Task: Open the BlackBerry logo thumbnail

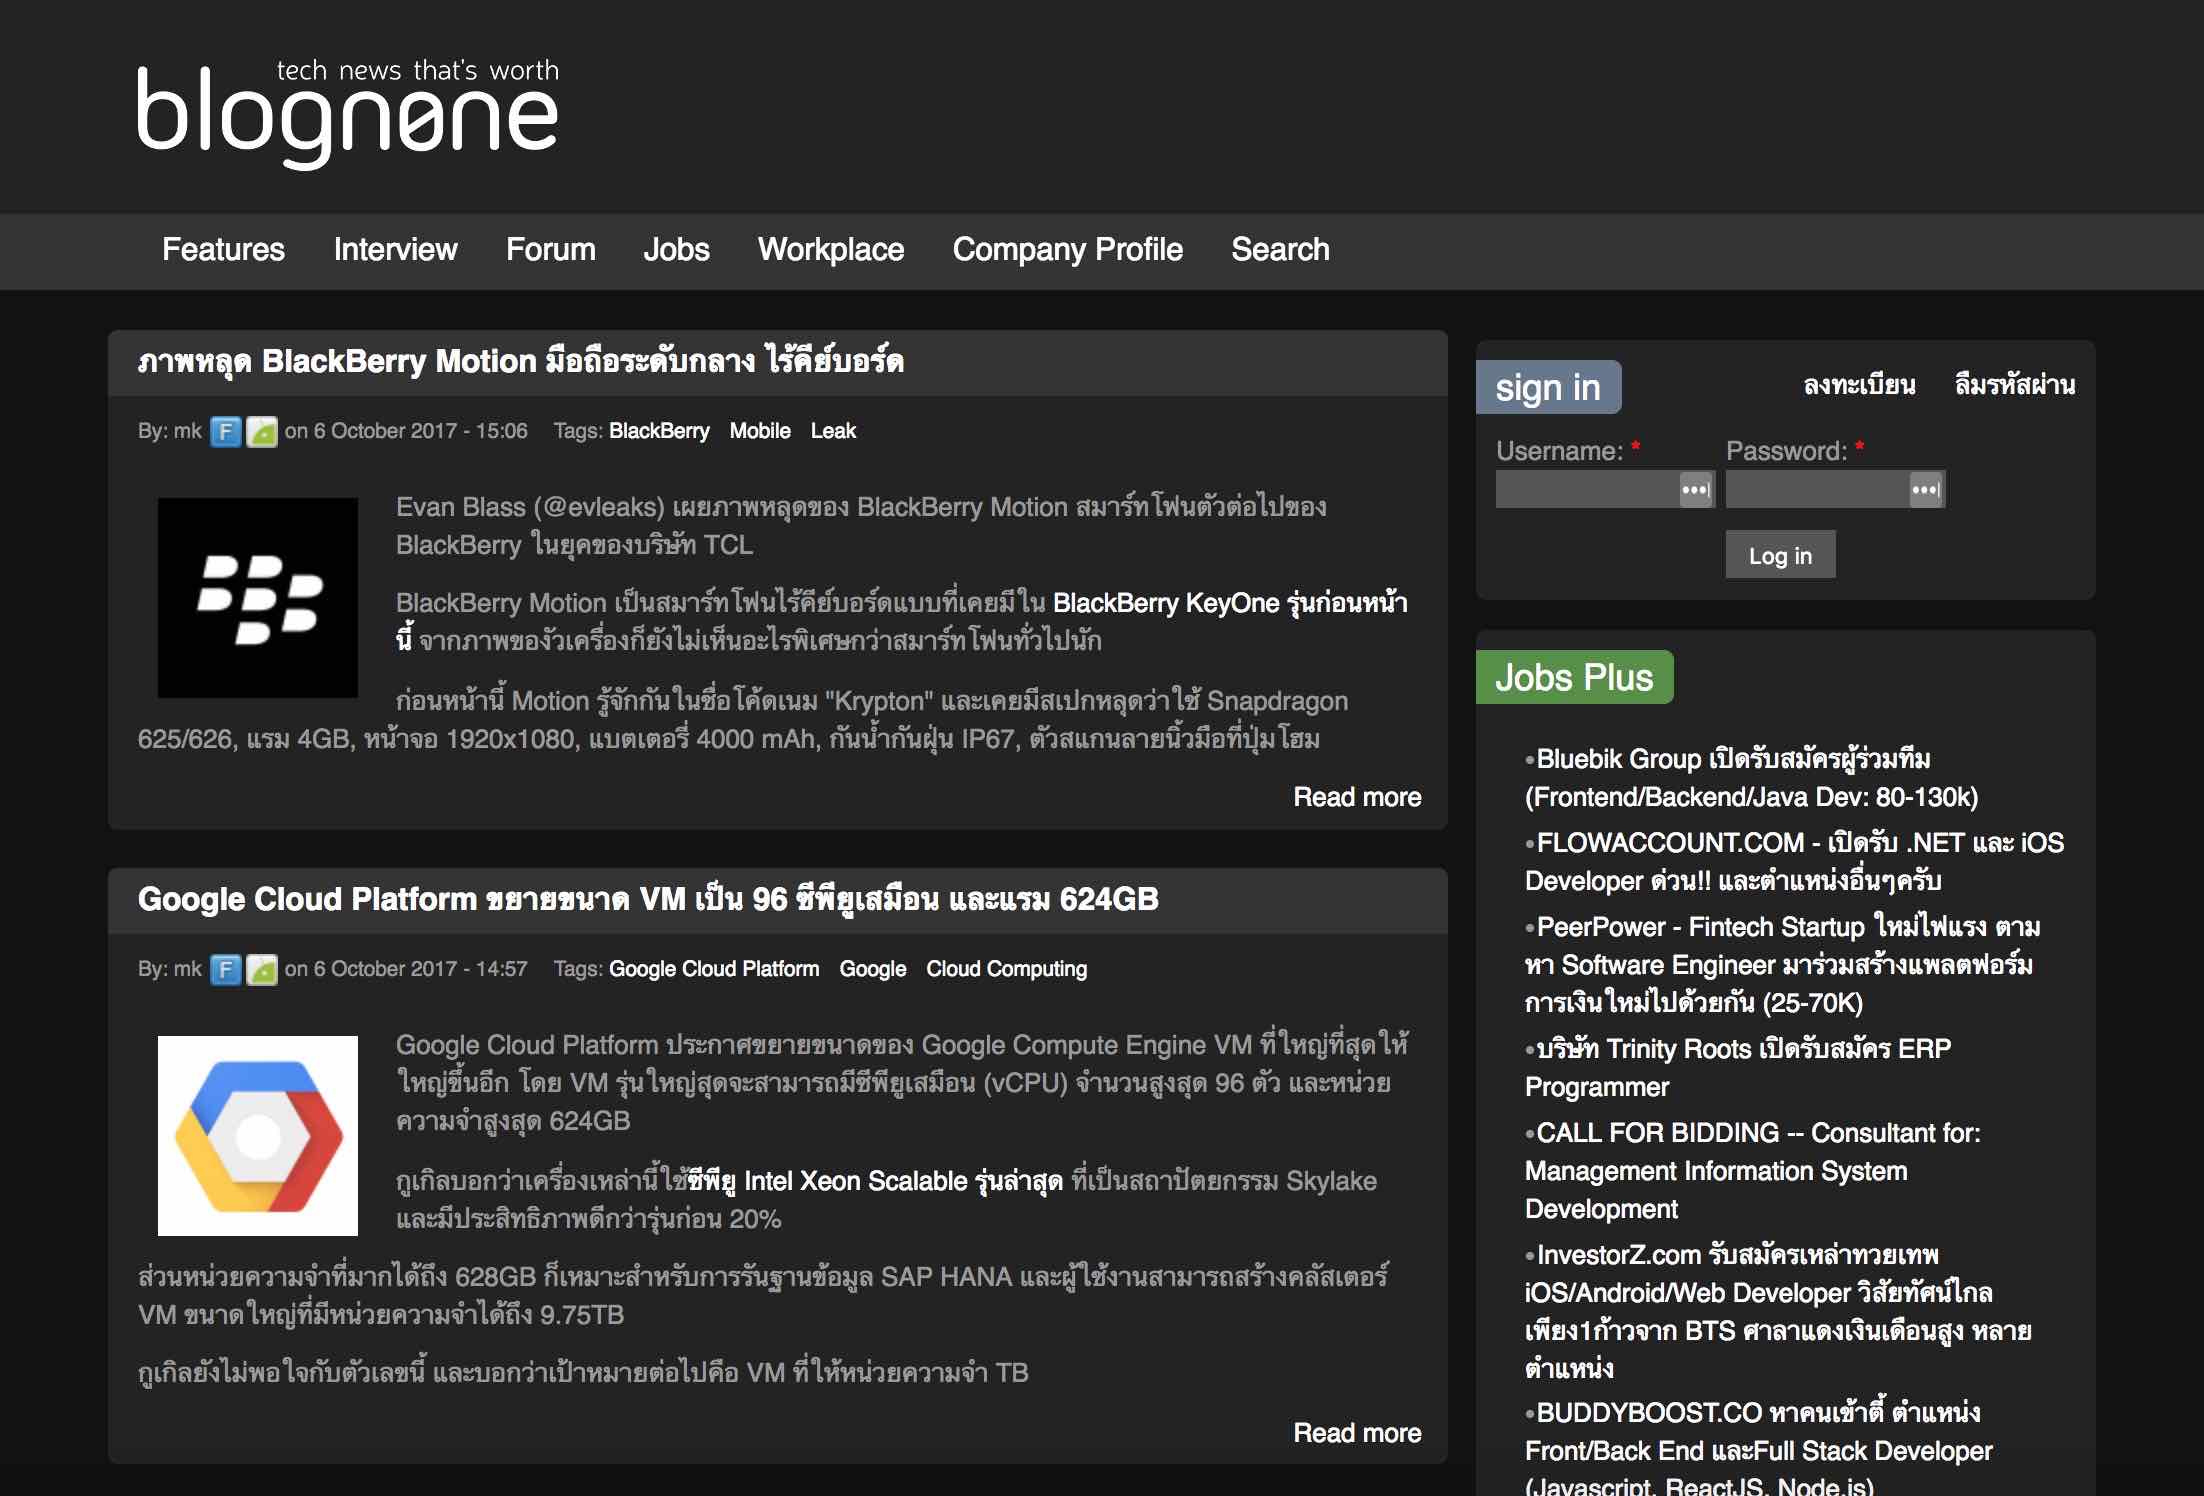Action: click(x=258, y=597)
